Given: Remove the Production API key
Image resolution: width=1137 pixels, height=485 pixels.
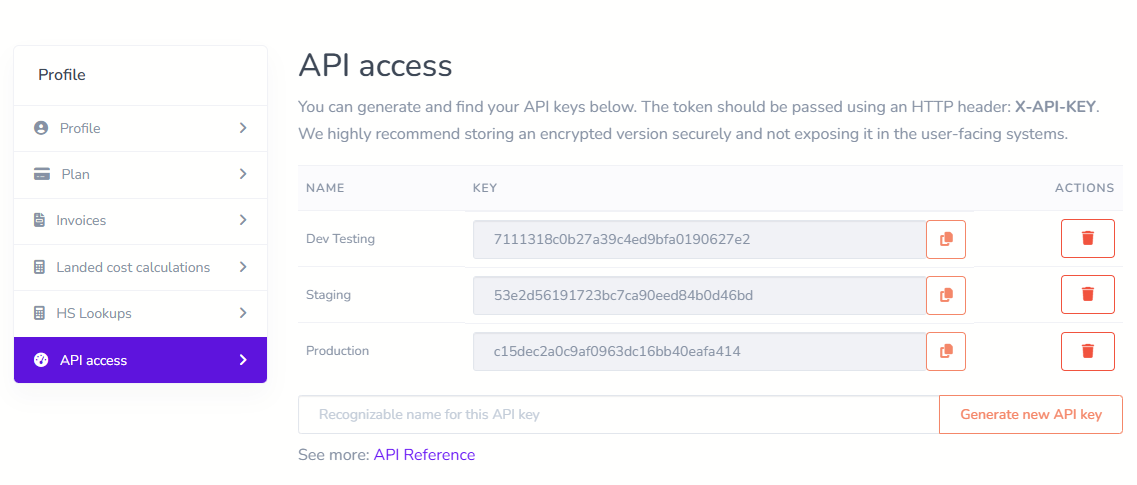Looking at the screenshot, I should [1088, 351].
